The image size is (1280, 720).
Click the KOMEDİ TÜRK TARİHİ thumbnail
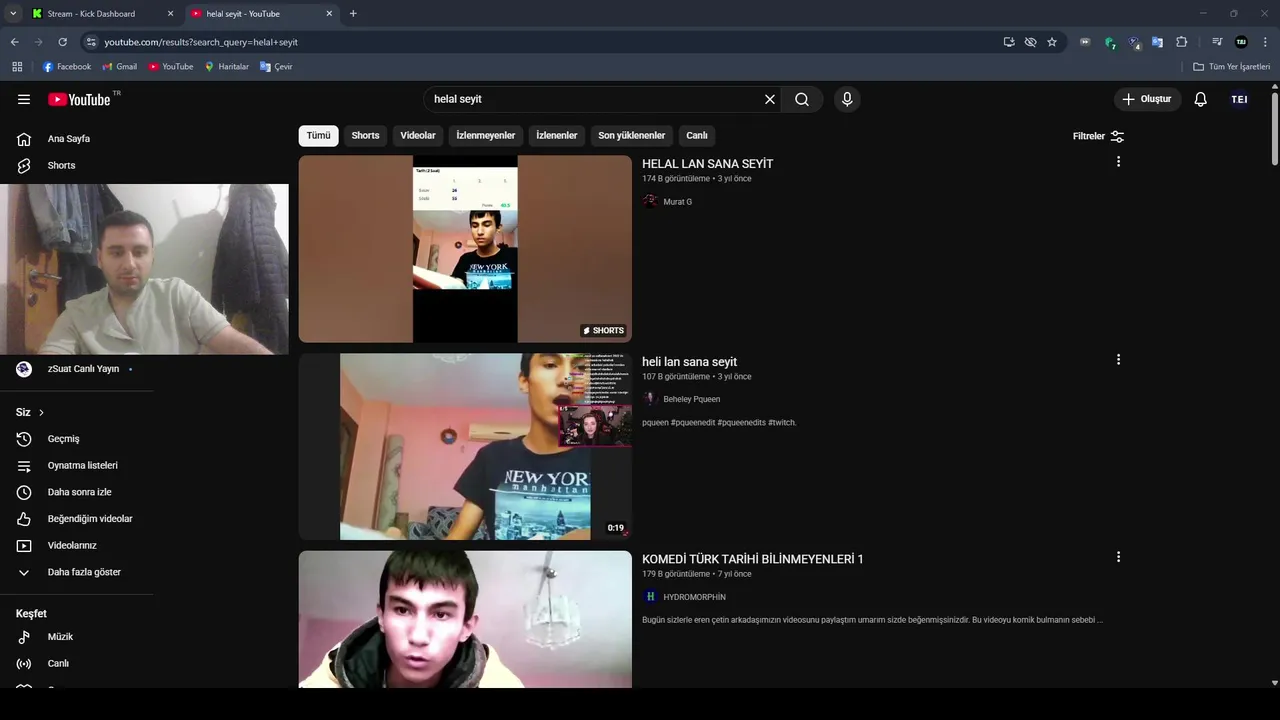click(x=465, y=619)
